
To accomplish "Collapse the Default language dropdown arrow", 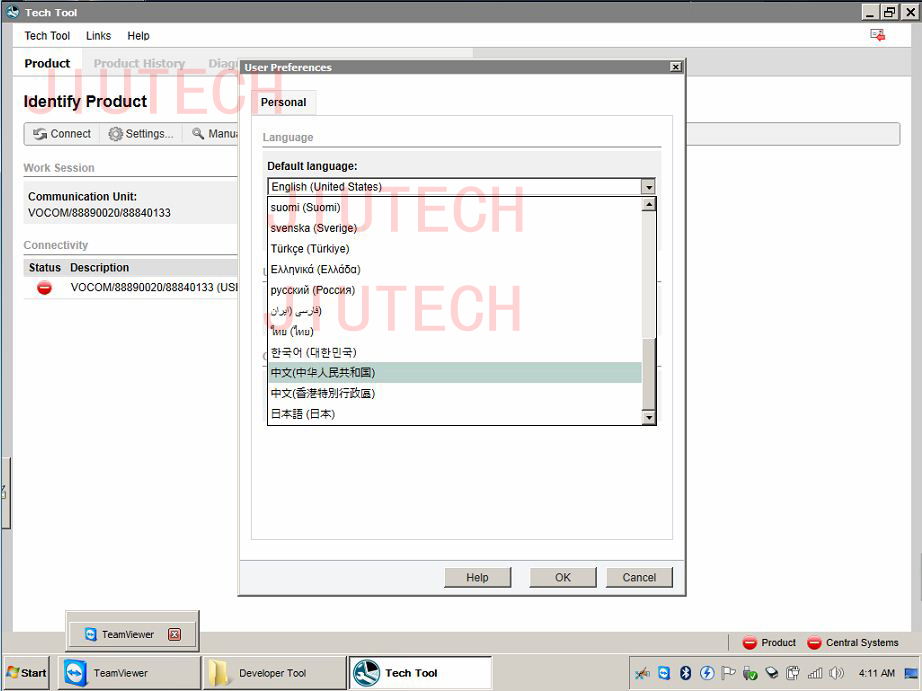I will (x=648, y=187).
